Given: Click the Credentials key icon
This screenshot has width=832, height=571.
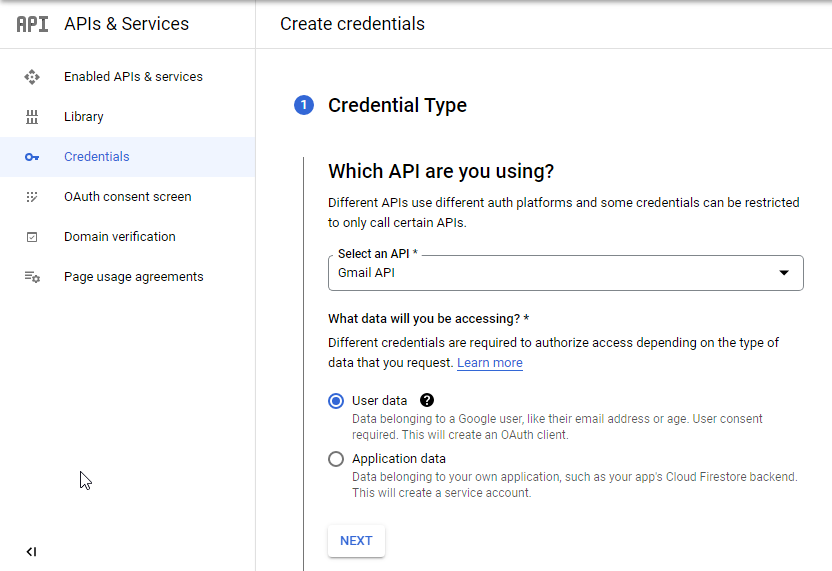Looking at the screenshot, I should coord(32,157).
